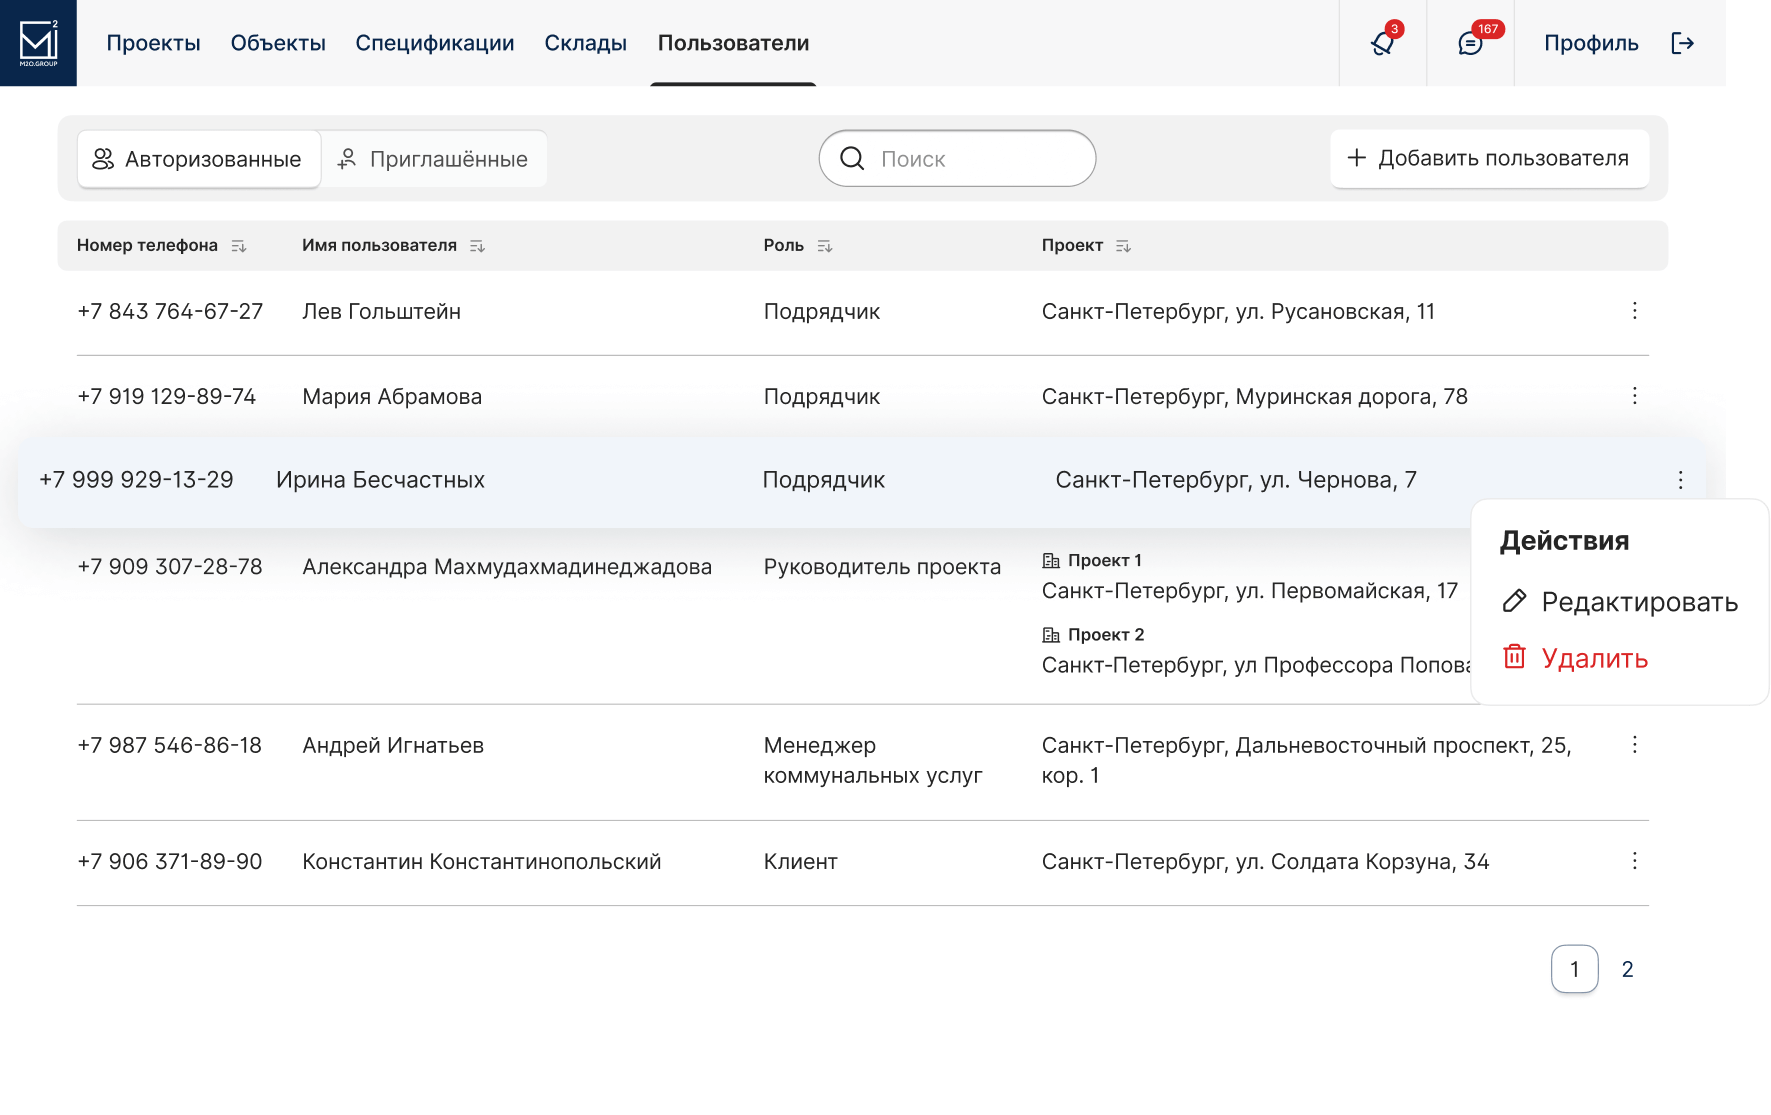Select phone +7 987 546-86-18
The height and width of the screenshot is (1115, 1771).
(x=170, y=746)
